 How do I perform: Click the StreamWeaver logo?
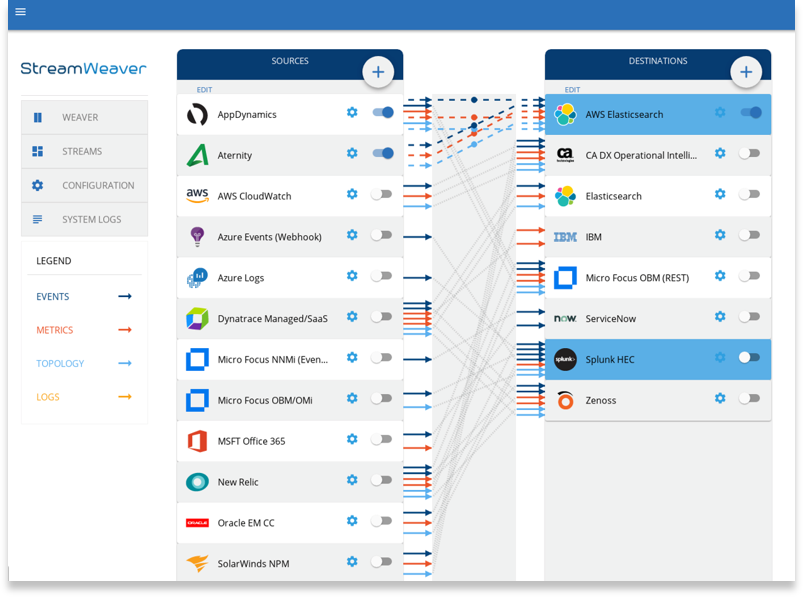pos(83,69)
